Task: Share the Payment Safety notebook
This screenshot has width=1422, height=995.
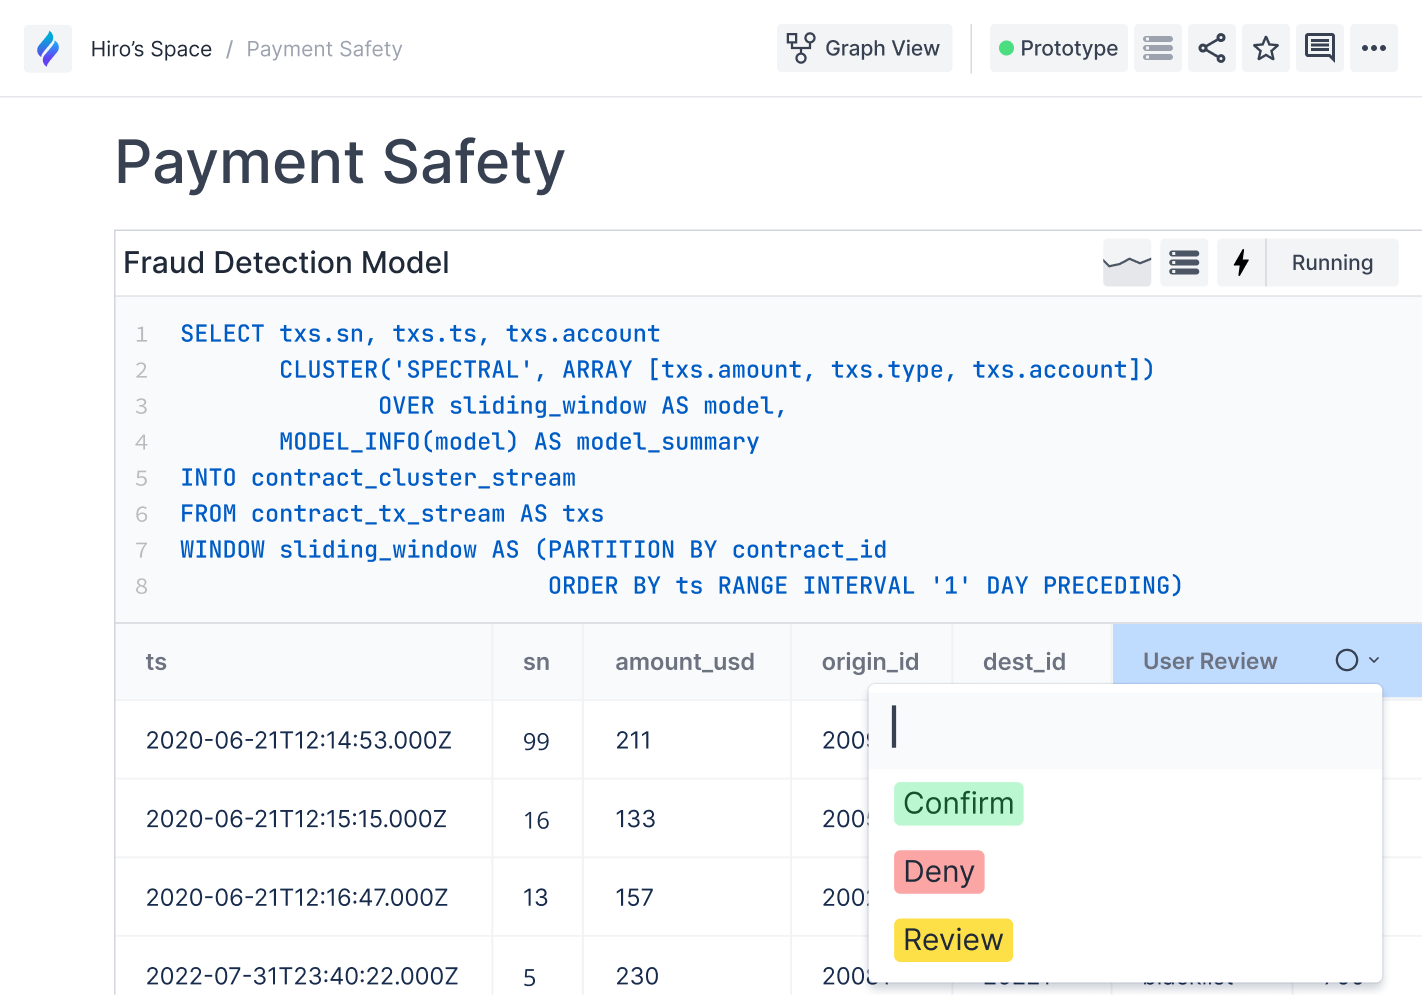Action: (x=1212, y=47)
